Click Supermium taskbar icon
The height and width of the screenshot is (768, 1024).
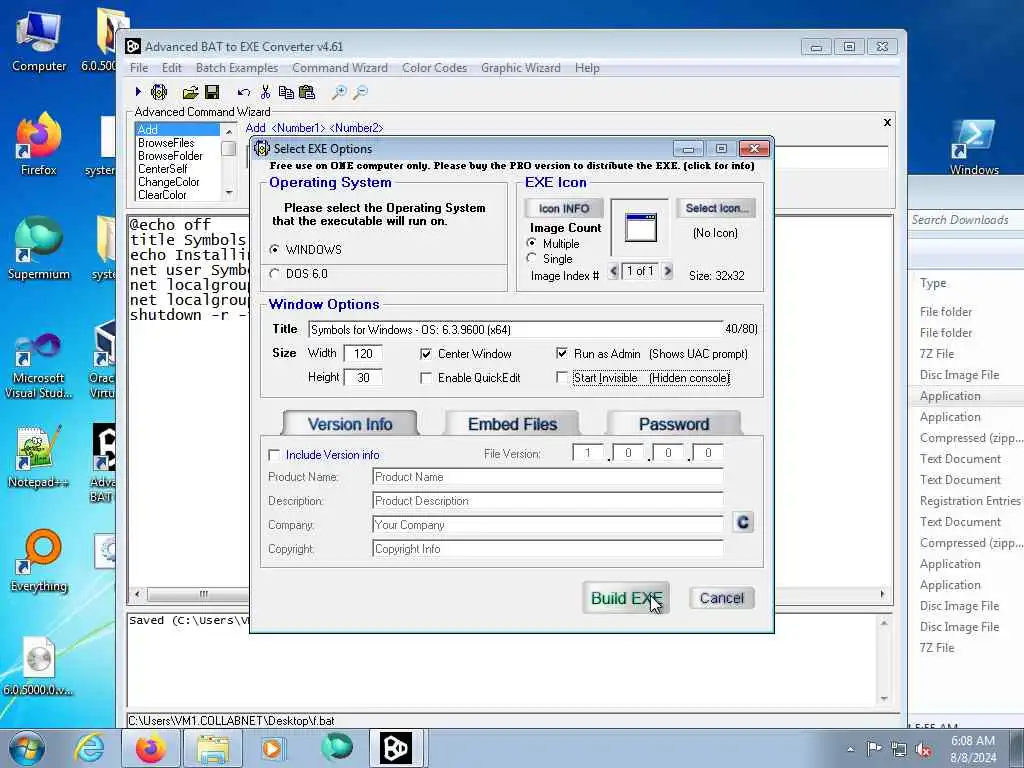[x=336, y=748]
